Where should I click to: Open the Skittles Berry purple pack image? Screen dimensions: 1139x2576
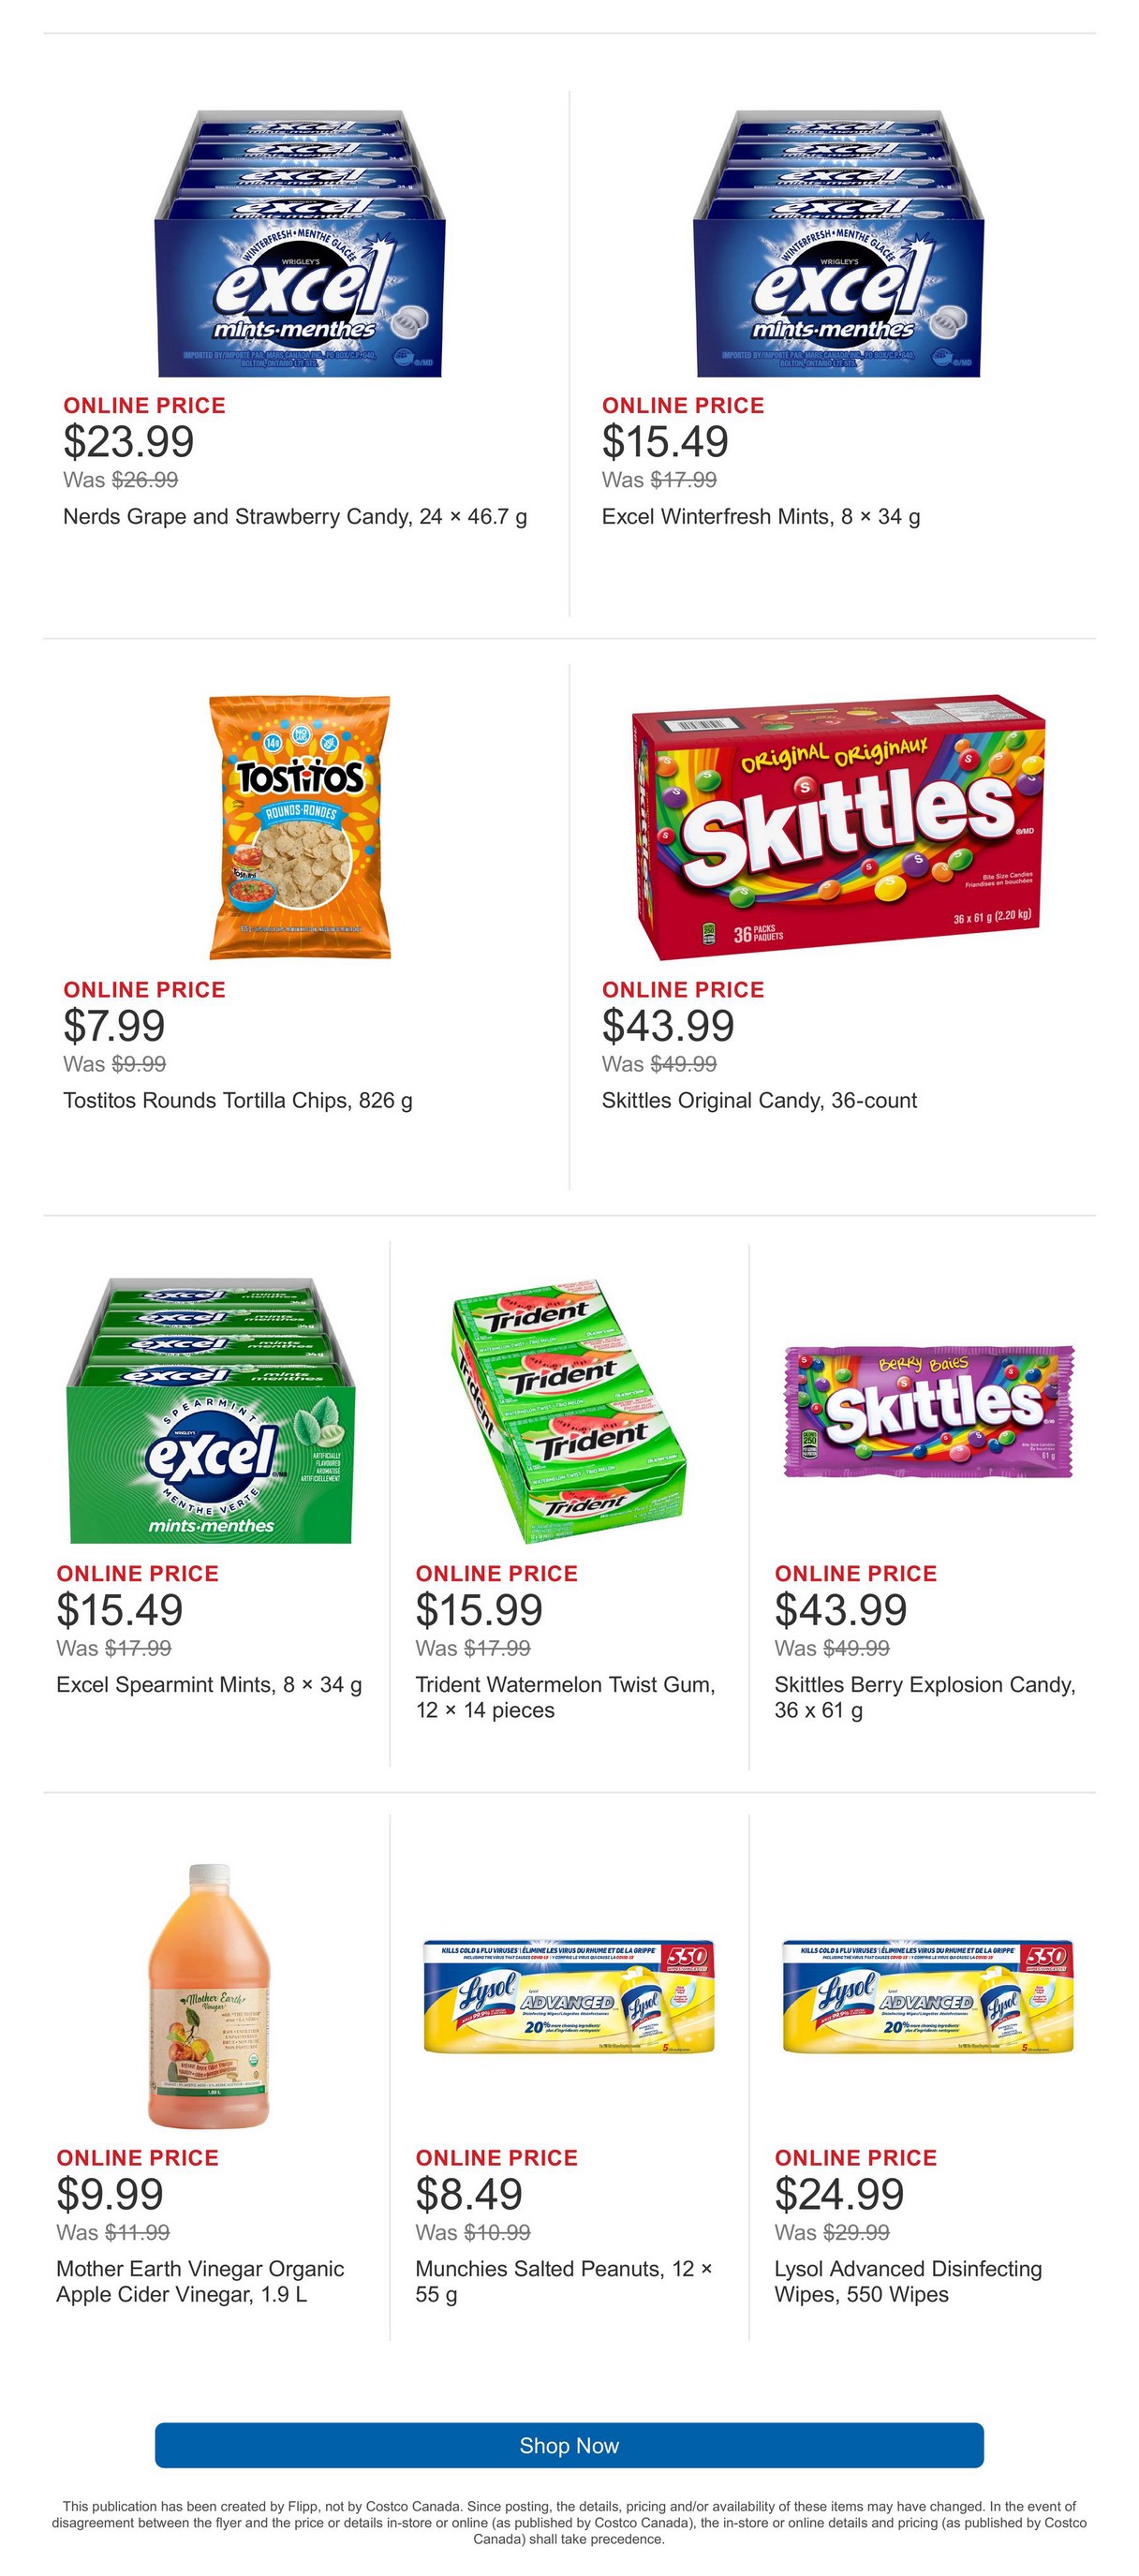(x=928, y=1411)
